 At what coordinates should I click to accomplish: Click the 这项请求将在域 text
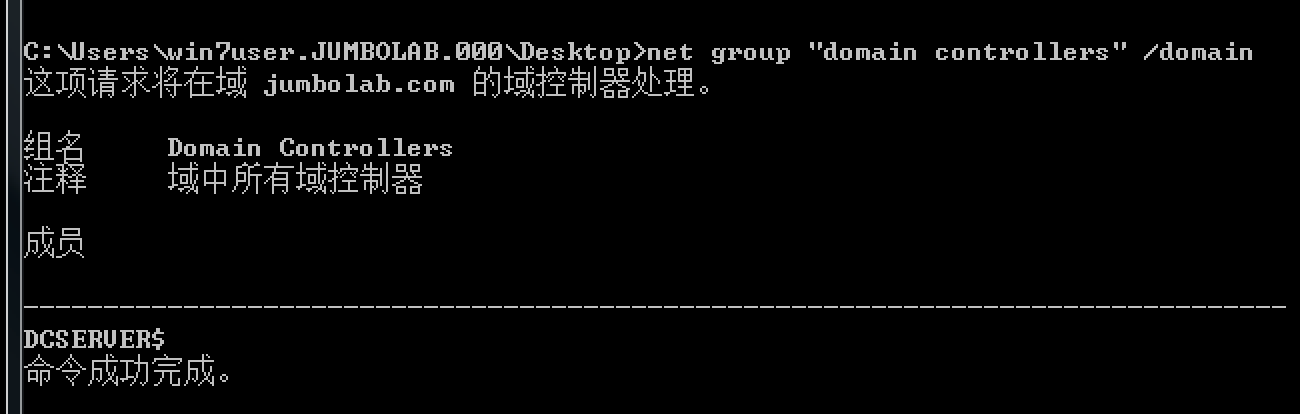[x=134, y=84]
